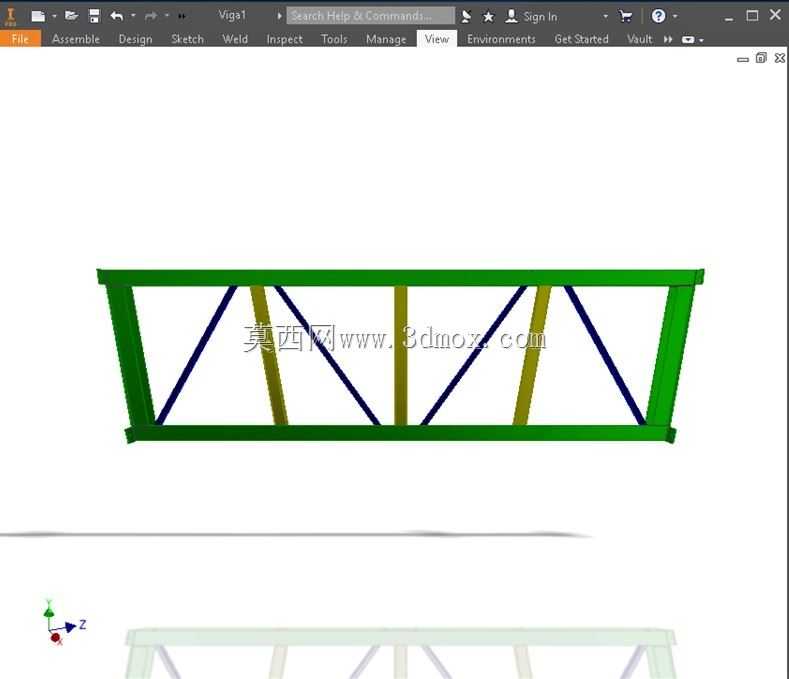Switch to the Sketch tab
The width and height of the screenshot is (789, 679).
click(x=187, y=39)
